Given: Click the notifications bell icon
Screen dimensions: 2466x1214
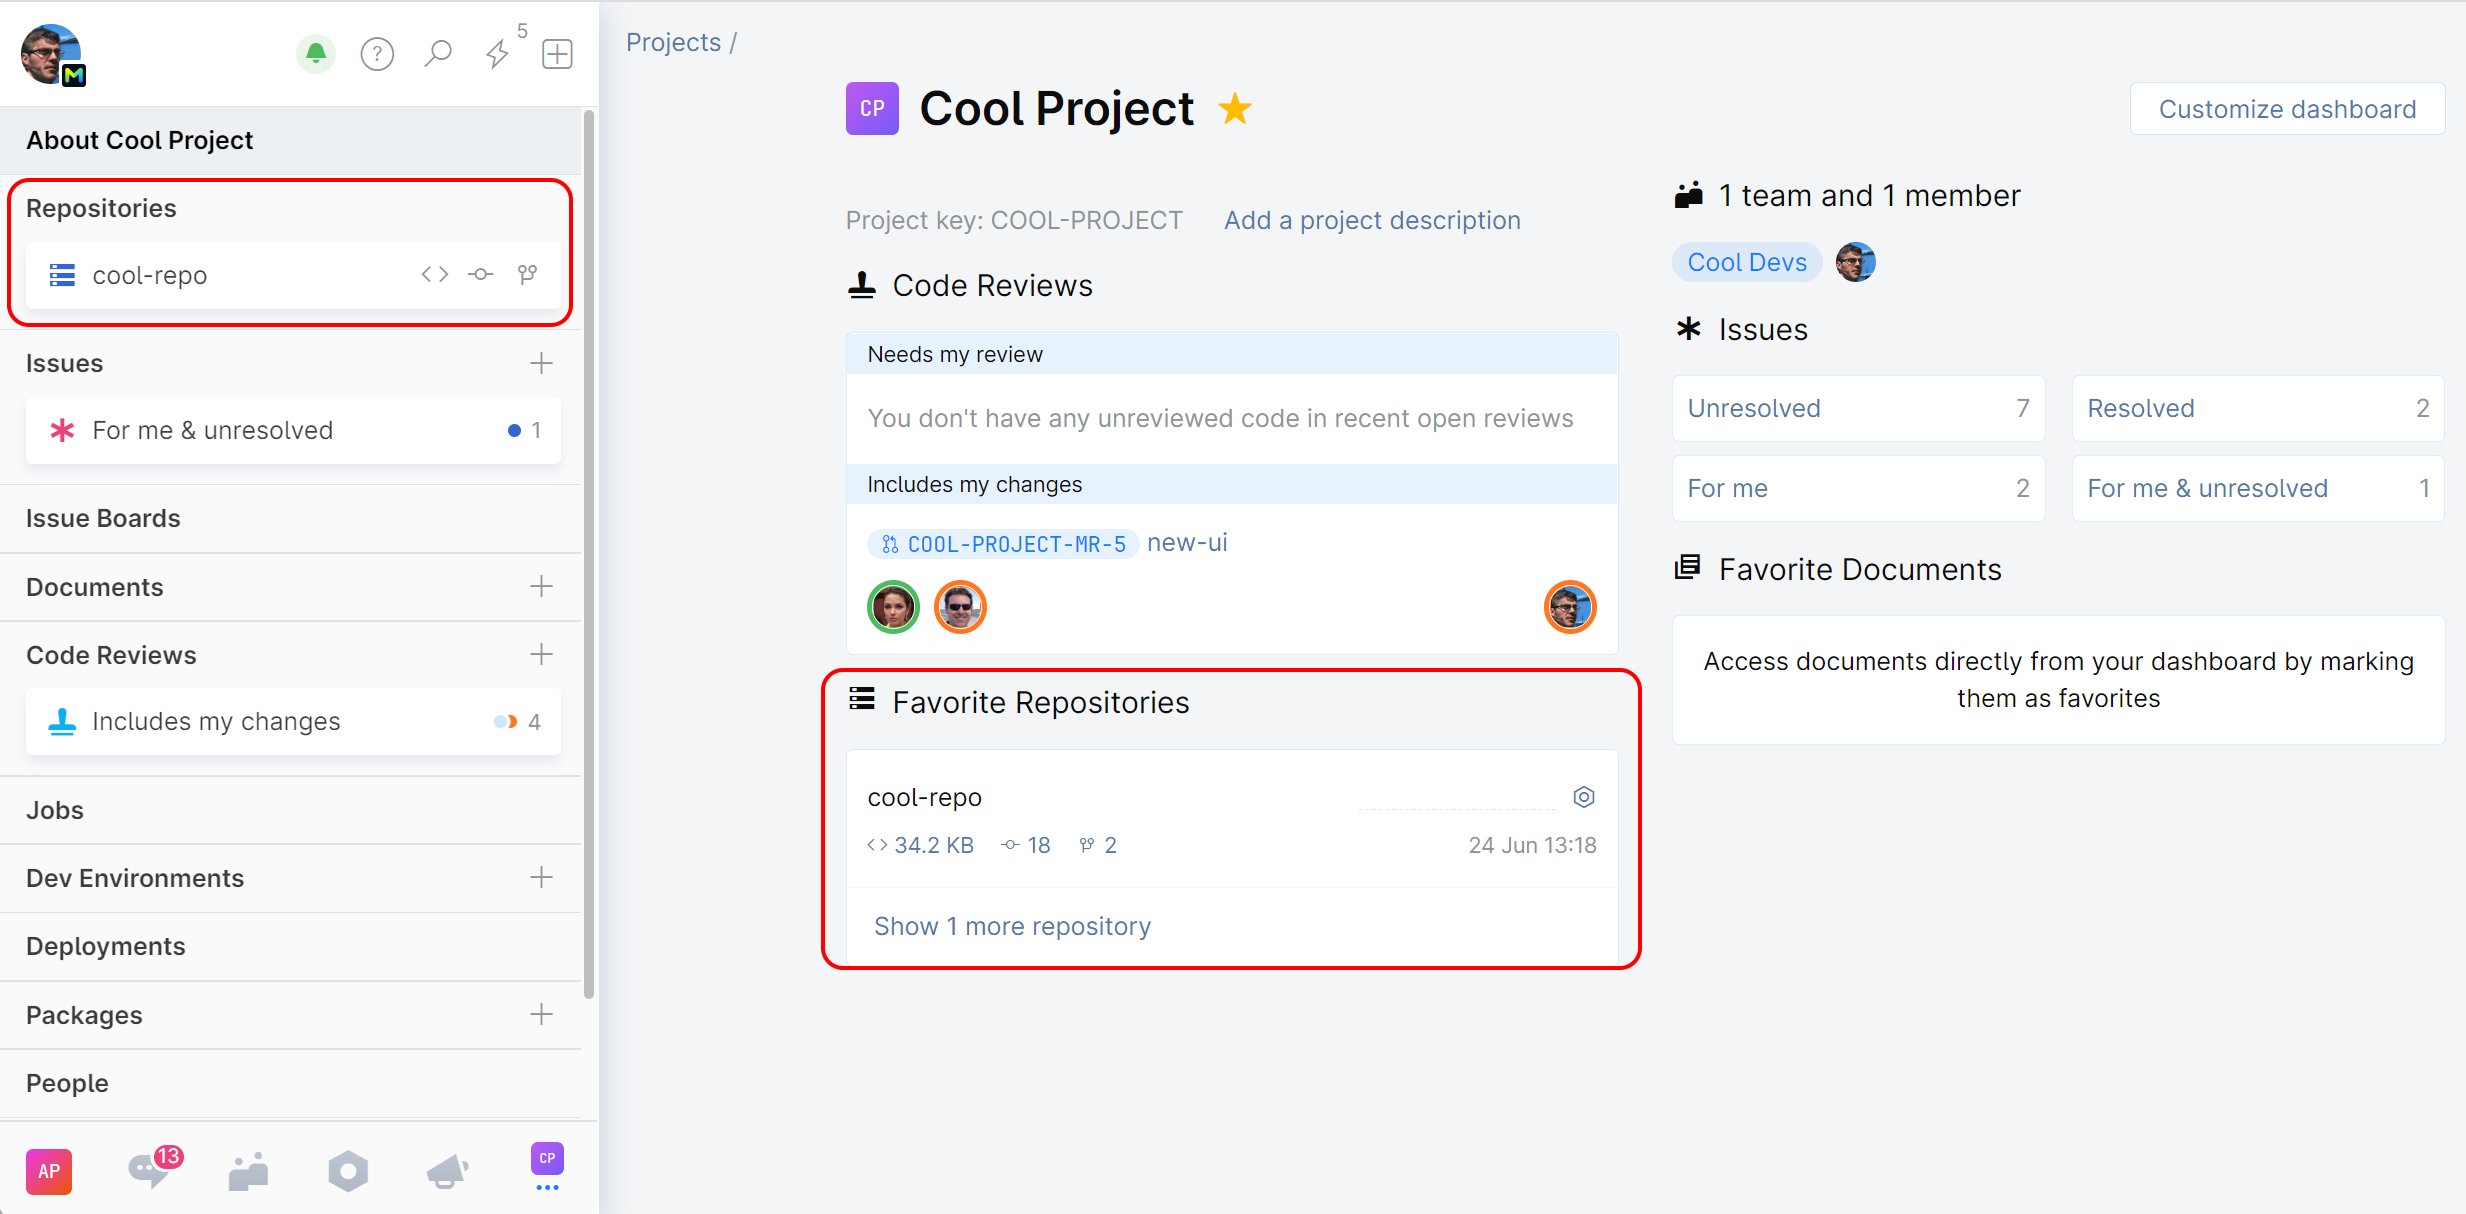Looking at the screenshot, I should coord(315,53).
